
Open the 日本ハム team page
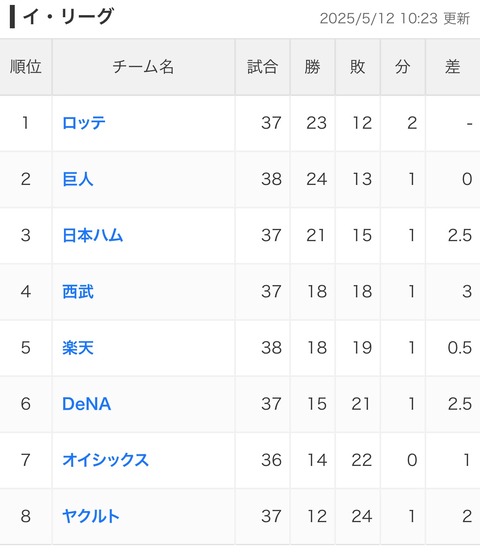tap(93, 235)
